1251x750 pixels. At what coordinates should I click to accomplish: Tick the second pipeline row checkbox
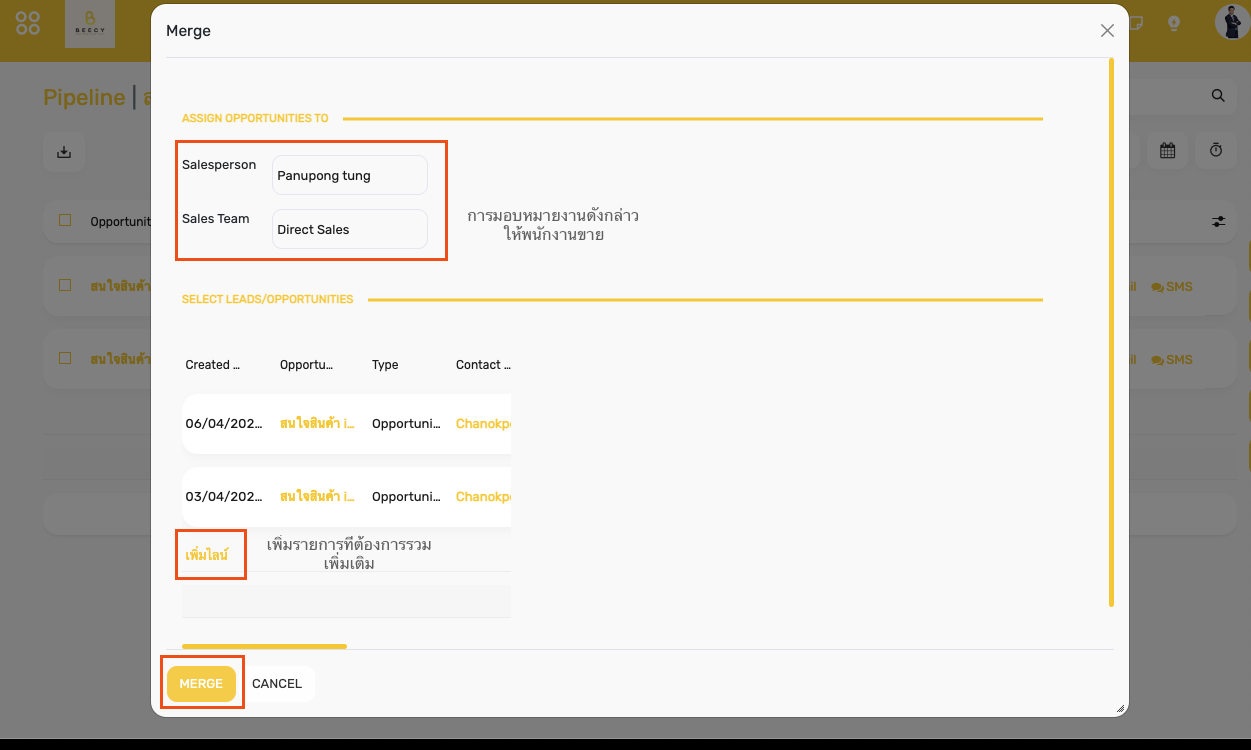tap(65, 358)
